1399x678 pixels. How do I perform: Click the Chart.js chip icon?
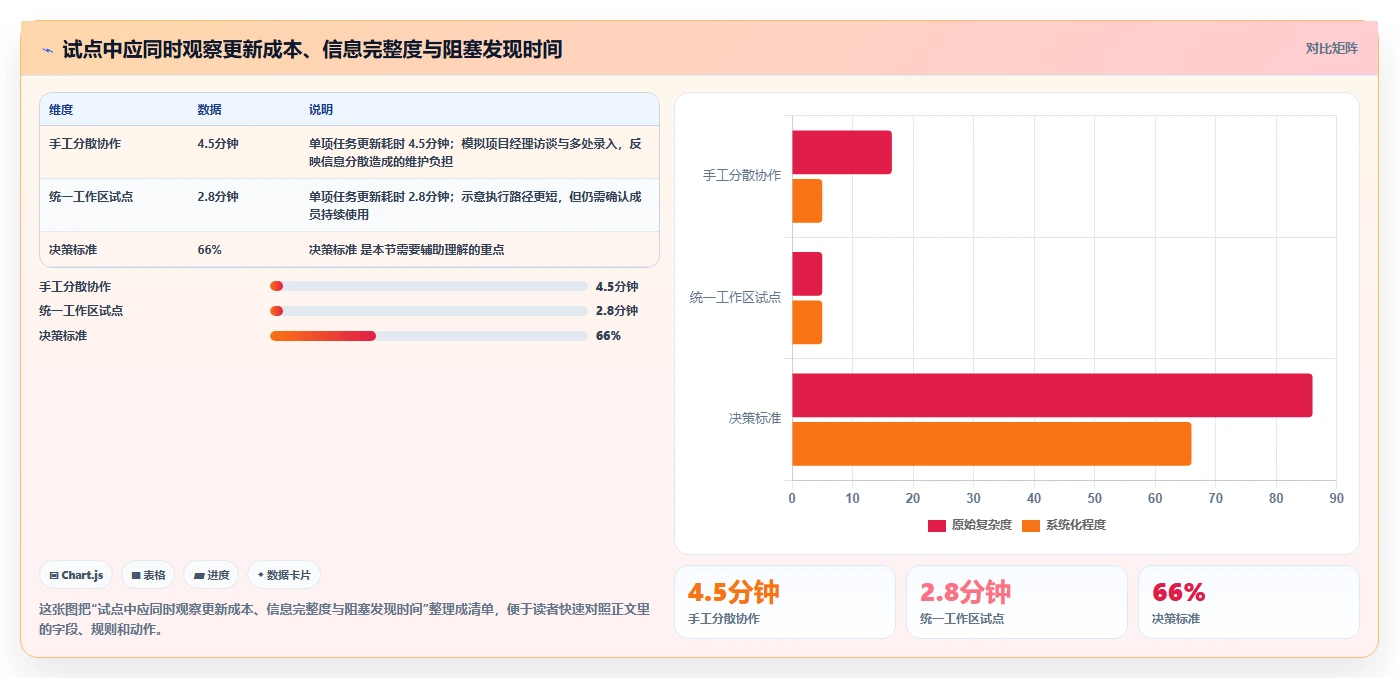pos(54,575)
